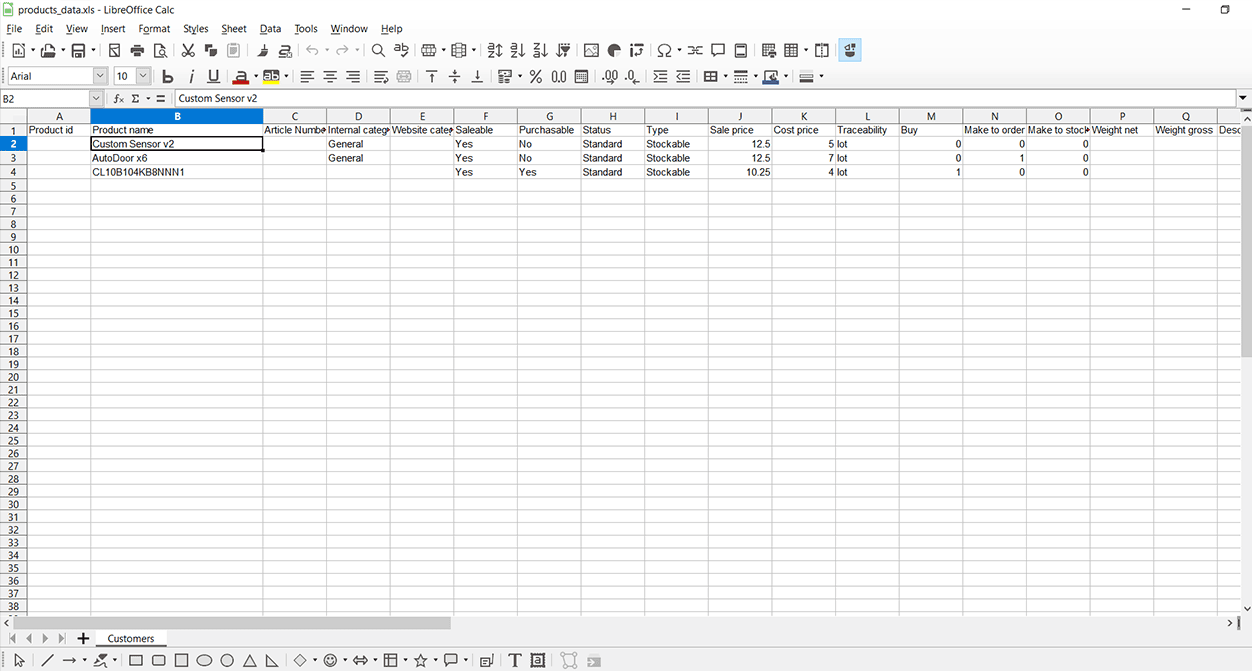The image size is (1252, 671).
Task: Click the Insert Text Box tool
Action: [515, 660]
